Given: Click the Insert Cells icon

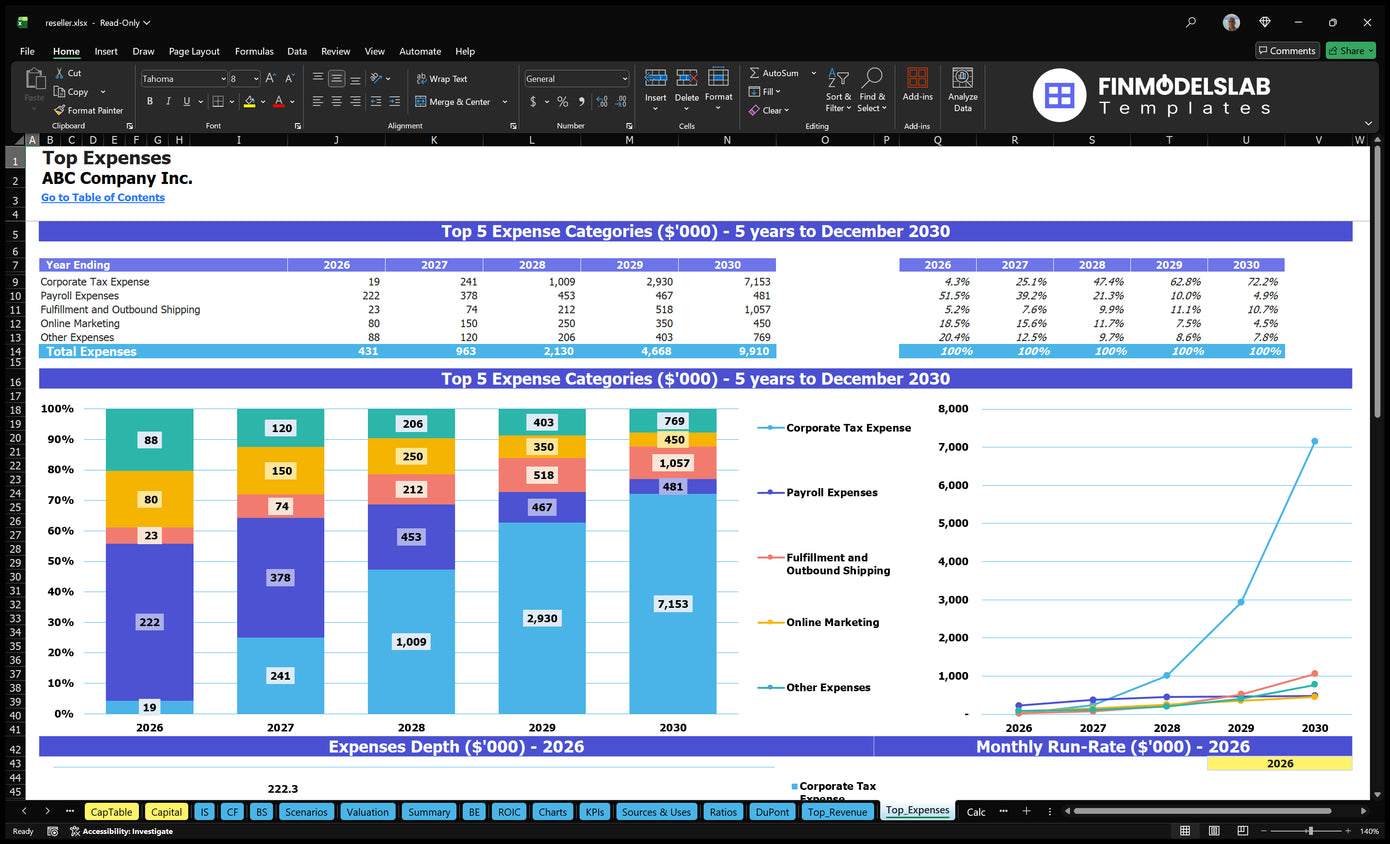Looking at the screenshot, I should point(656,88).
